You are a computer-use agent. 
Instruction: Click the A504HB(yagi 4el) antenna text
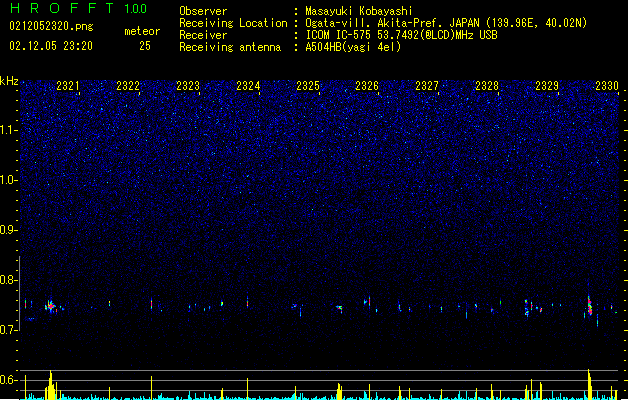(x=353, y=47)
